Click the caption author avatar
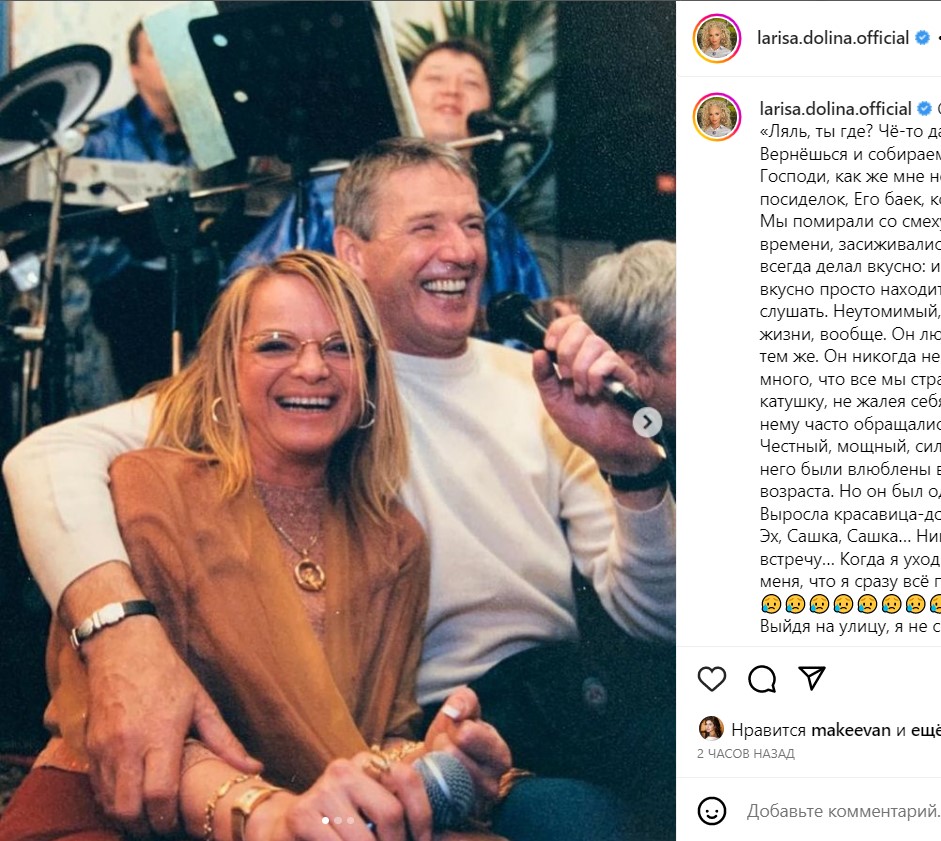The image size is (941, 841). [x=717, y=117]
